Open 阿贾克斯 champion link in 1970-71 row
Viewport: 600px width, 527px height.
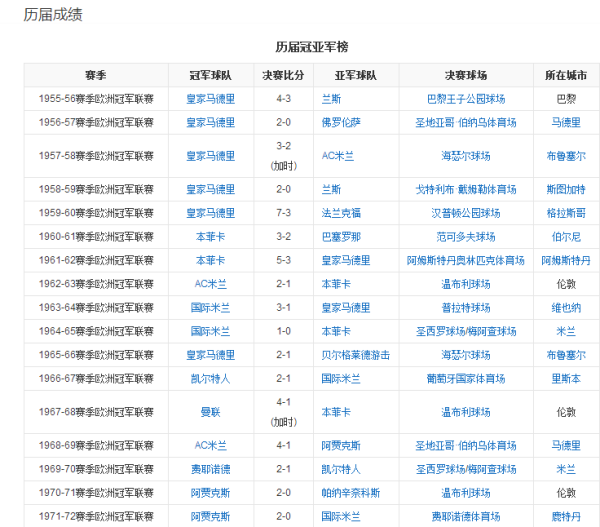210,493
